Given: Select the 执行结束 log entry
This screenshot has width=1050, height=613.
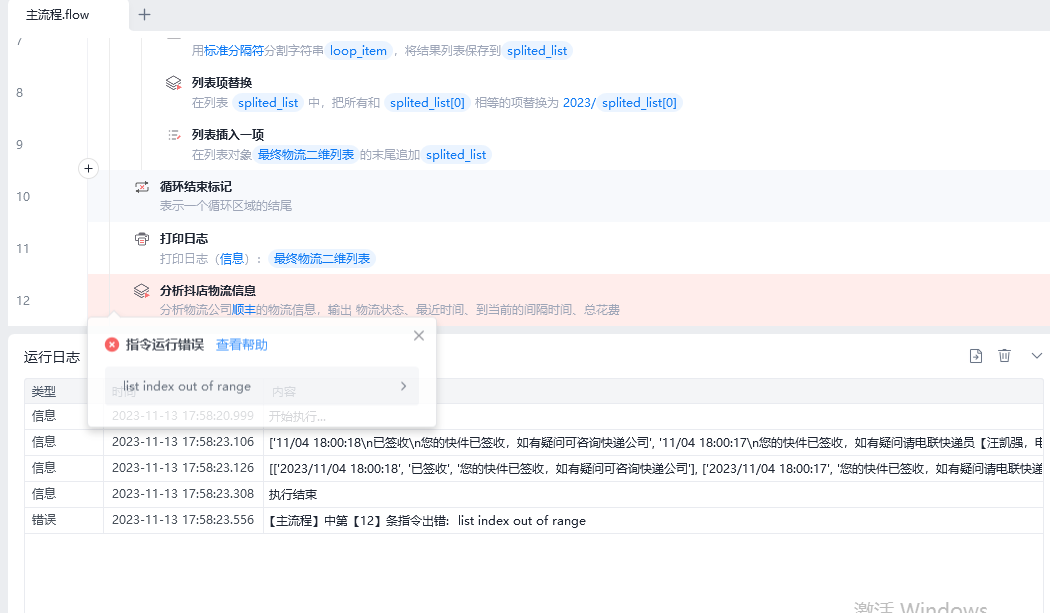Looking at the screenshot, I should pyautogui.click(x=291, y=494).
